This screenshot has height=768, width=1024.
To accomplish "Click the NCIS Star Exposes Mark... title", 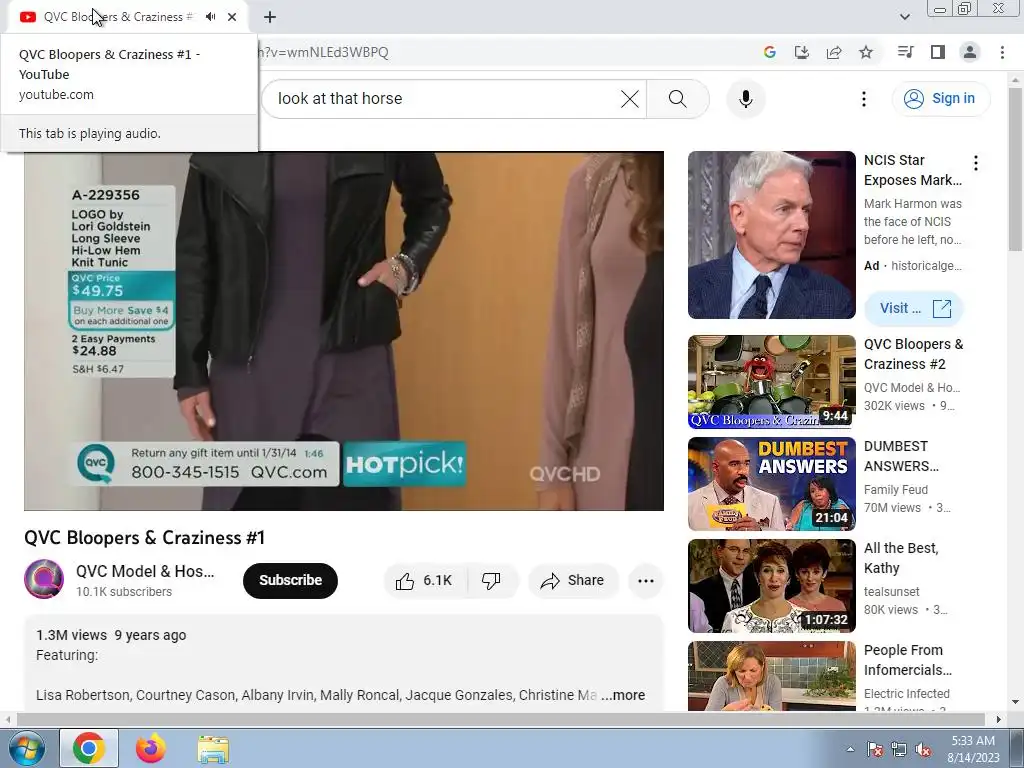I will (912, 170).
